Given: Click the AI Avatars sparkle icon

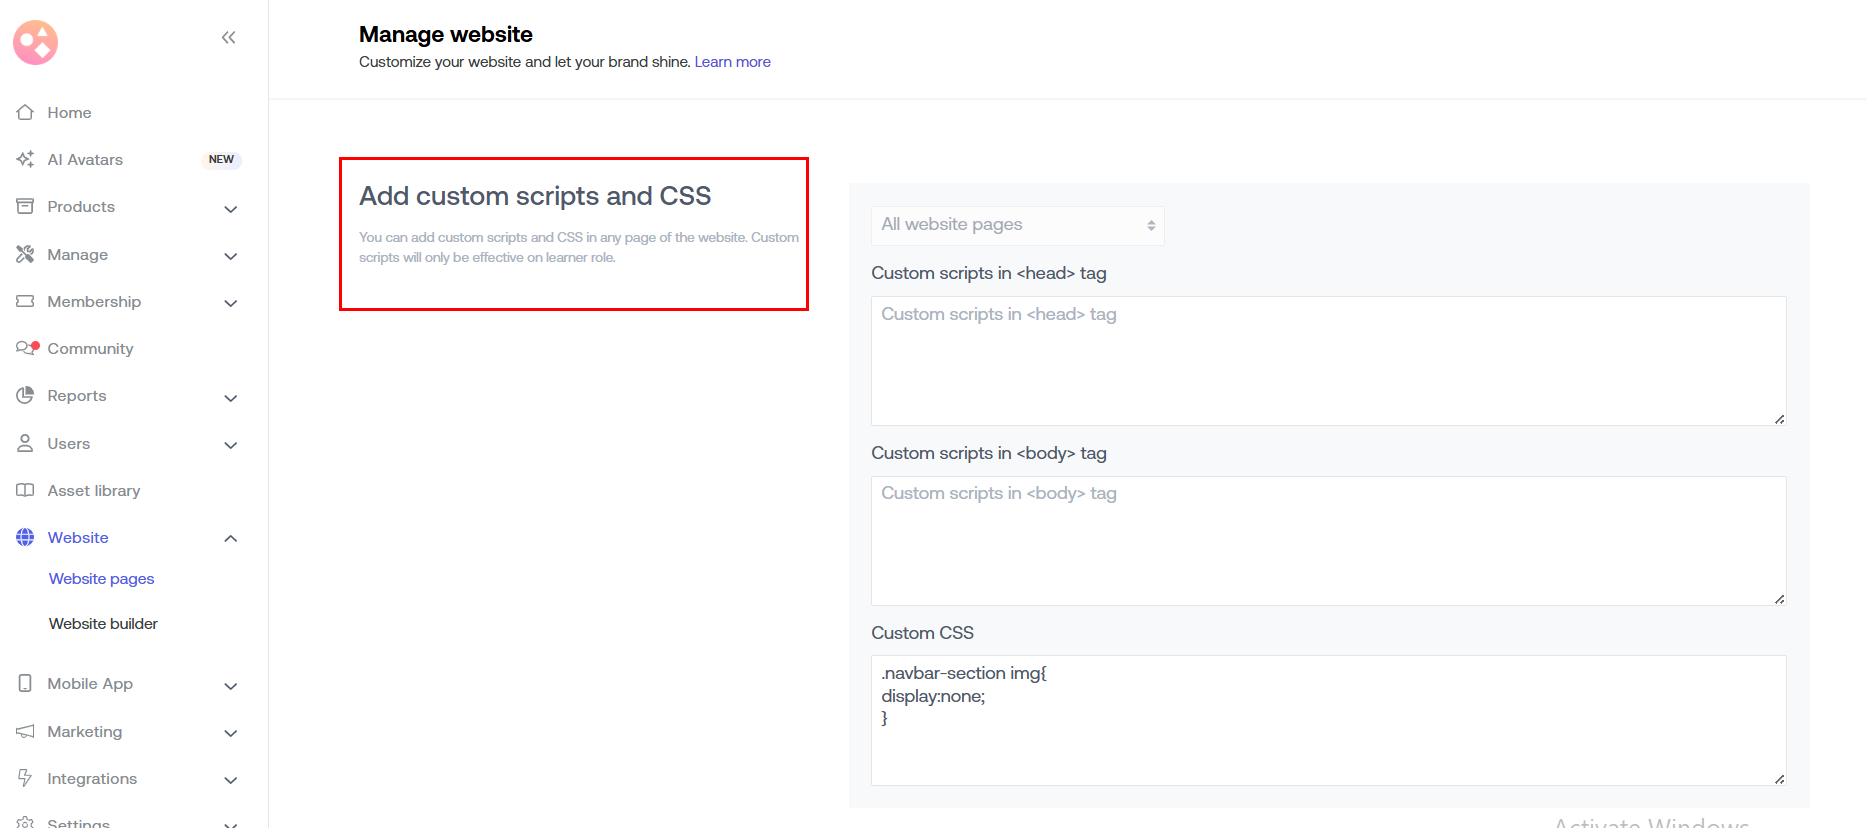Looking at the screenshot, I should click(25, 159).
